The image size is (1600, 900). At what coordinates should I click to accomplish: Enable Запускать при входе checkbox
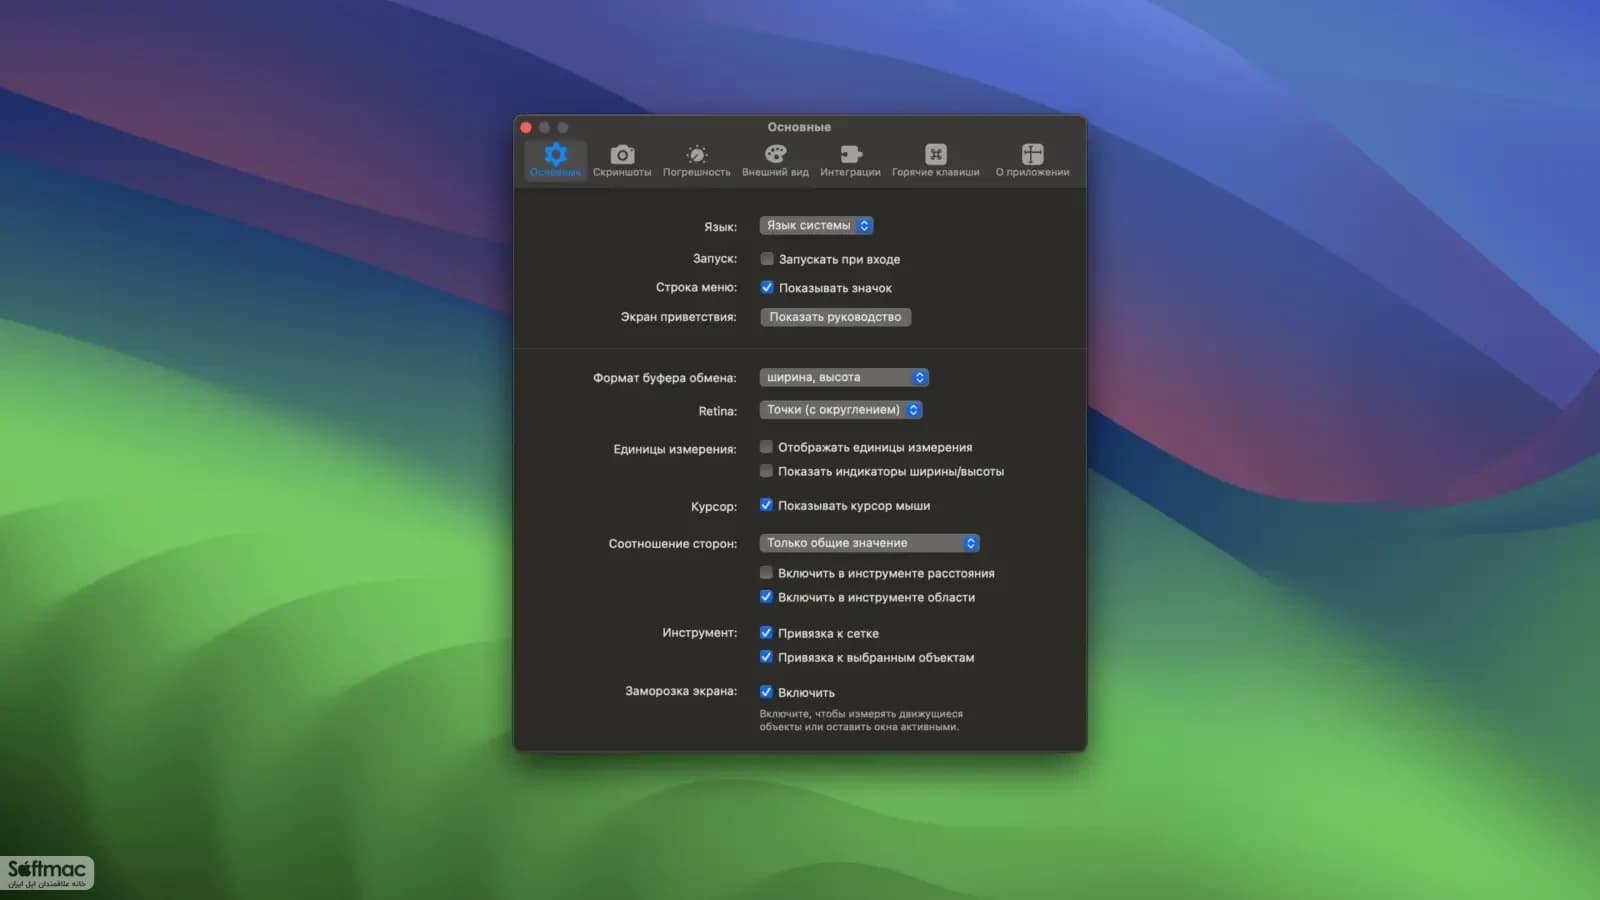[767, 259]
